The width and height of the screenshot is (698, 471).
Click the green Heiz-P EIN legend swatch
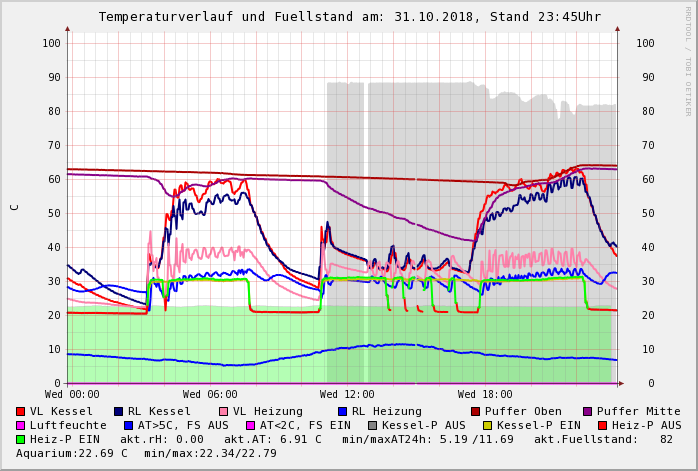coord(20,440)
